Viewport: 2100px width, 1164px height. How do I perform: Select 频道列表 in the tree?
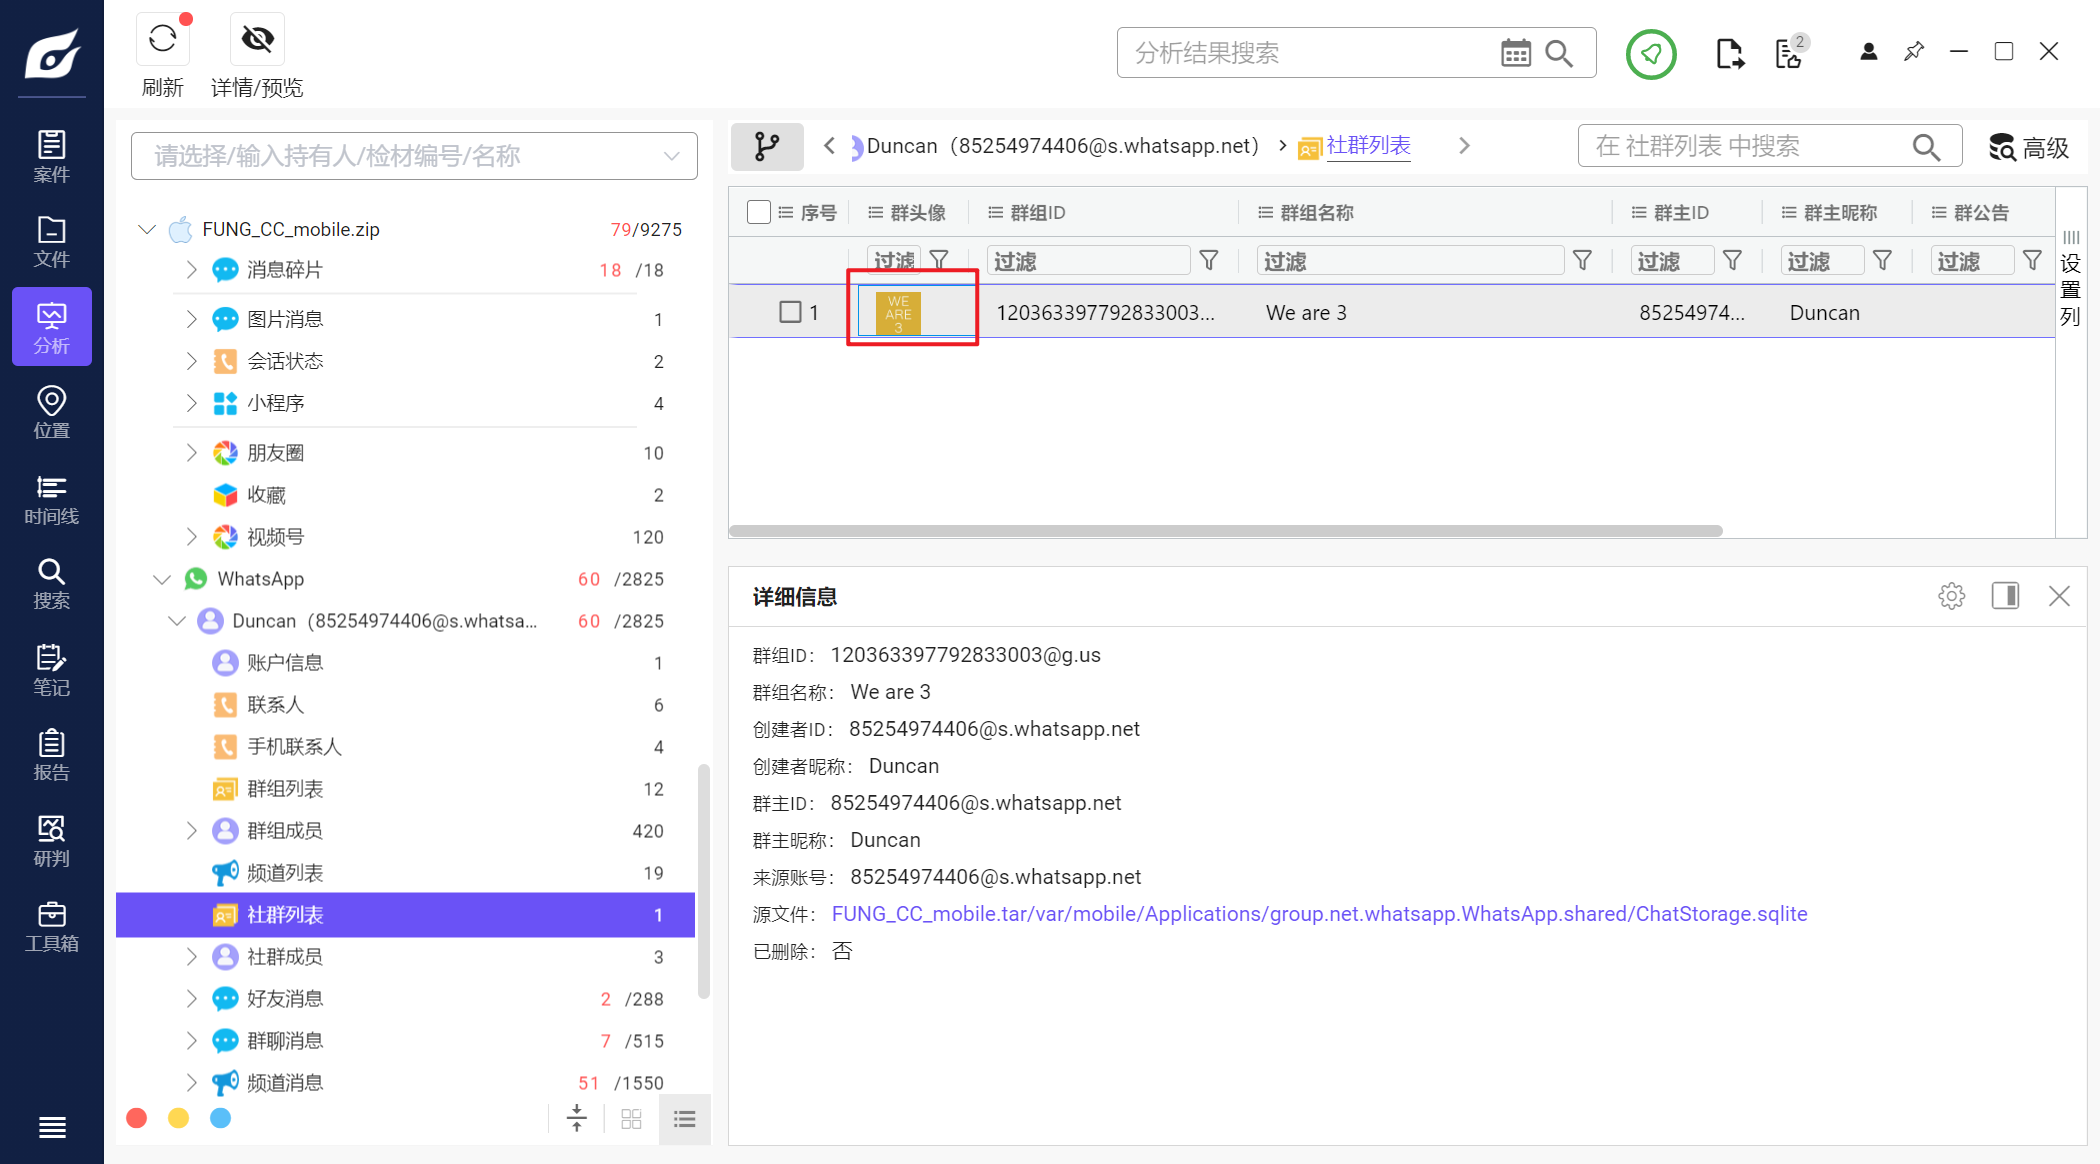point(285,873)
